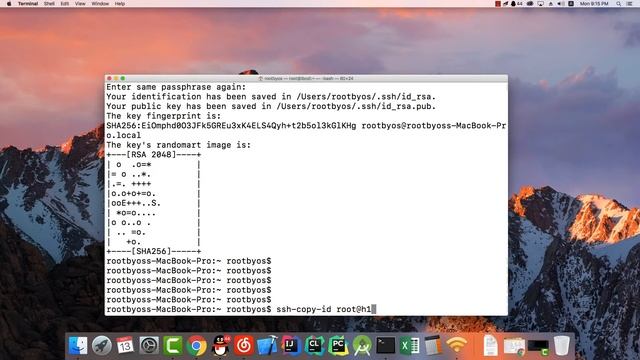The width and height of the screenshot is (640, 360).
Task: Open the Trash in the dock
Action: [x=562, y=346]
